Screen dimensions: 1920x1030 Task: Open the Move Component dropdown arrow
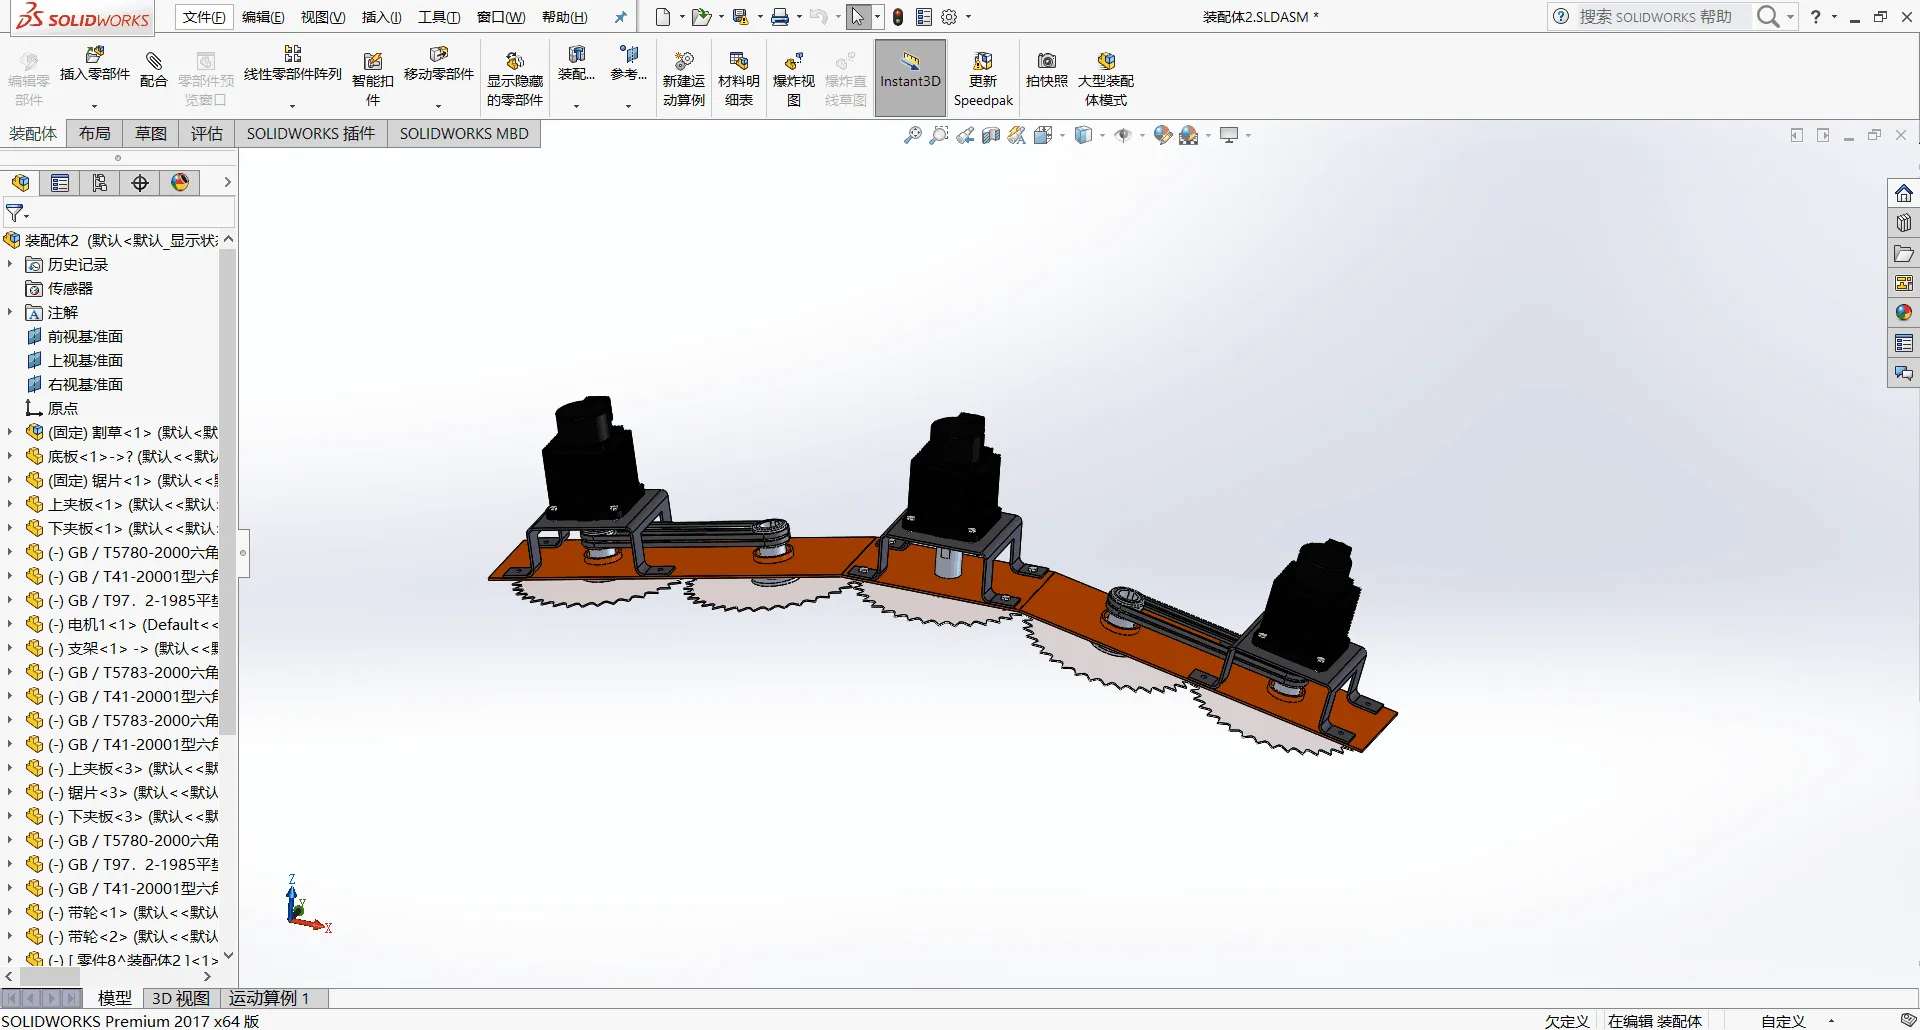coord(438,105)
